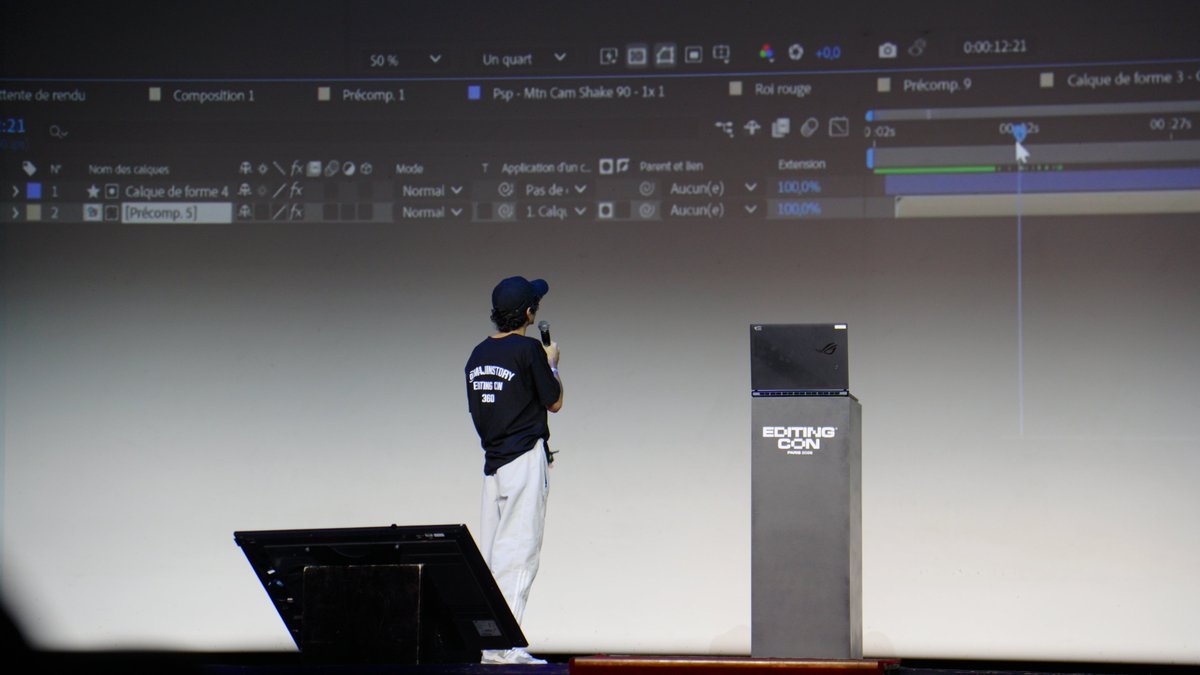This screenshot has width=1200, height=675.
Task: Click show snapshot icon
Action: pyautogui.click(x=917, y=48)
